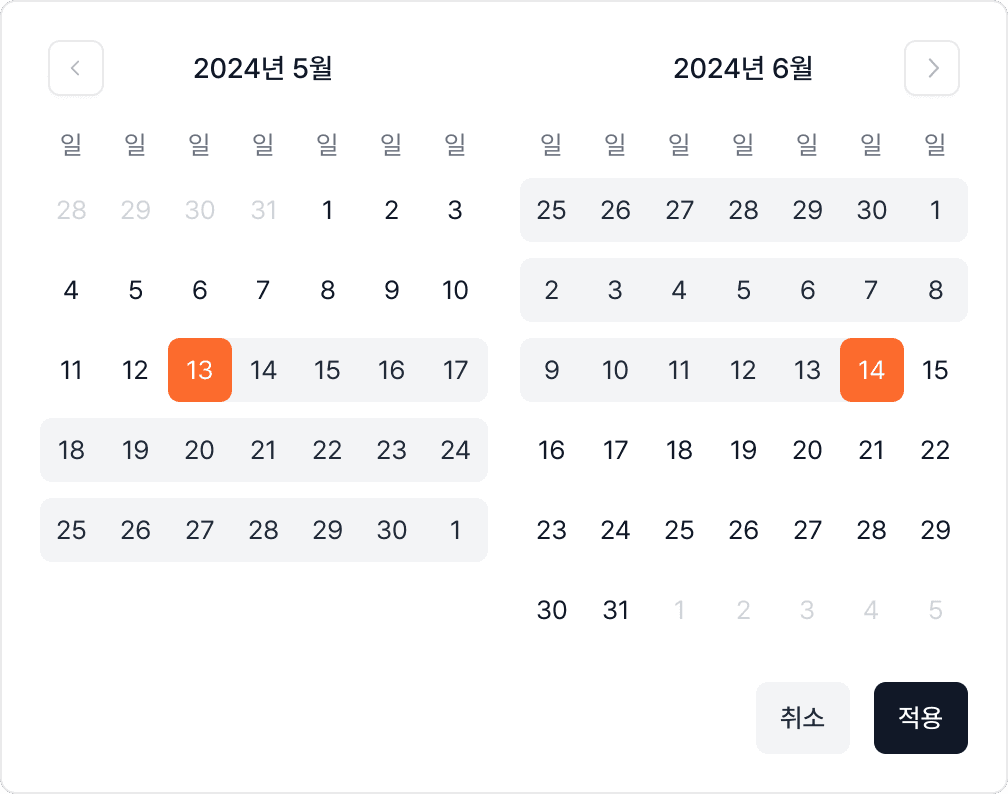Go to previous month with left chevron
The height and width of the screenshot is (794, 1008).
point(76,68)
